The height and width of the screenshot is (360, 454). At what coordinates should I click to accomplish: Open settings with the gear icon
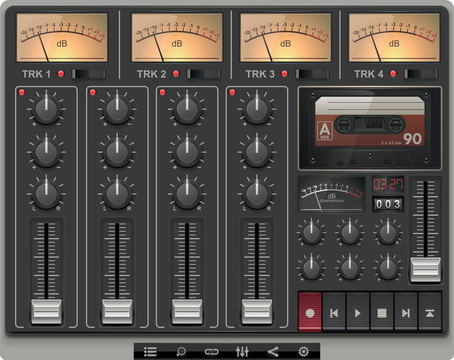[303, 351]
